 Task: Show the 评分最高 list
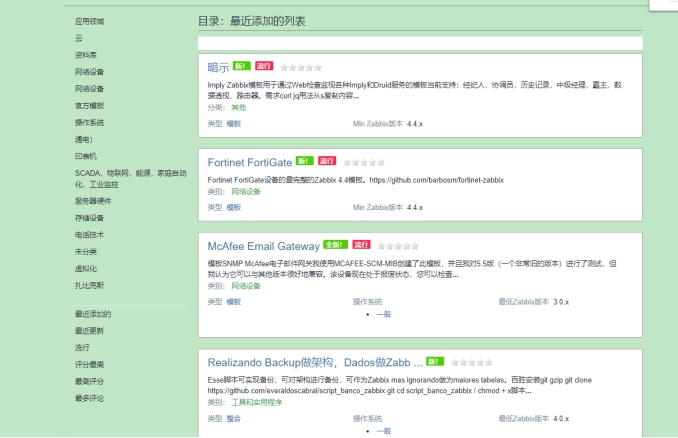tap(90, 364)
